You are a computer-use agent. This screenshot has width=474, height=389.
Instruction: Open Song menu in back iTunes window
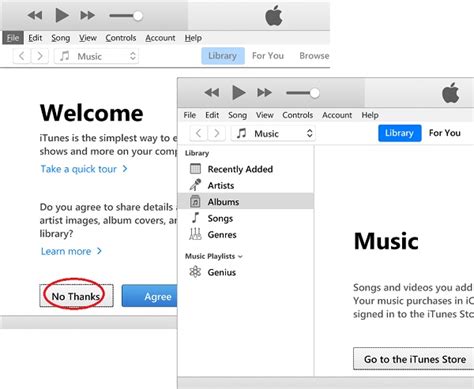point(60,38)
